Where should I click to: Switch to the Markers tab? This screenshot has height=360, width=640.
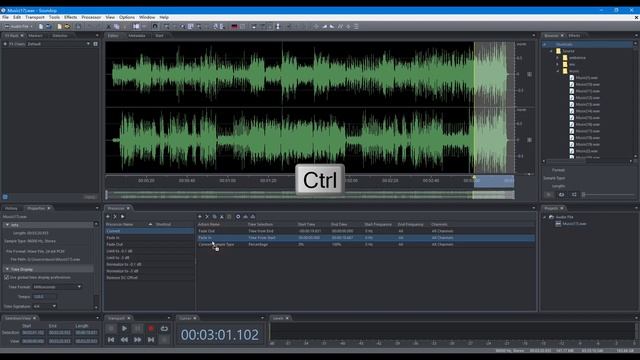tap(36, 36)
